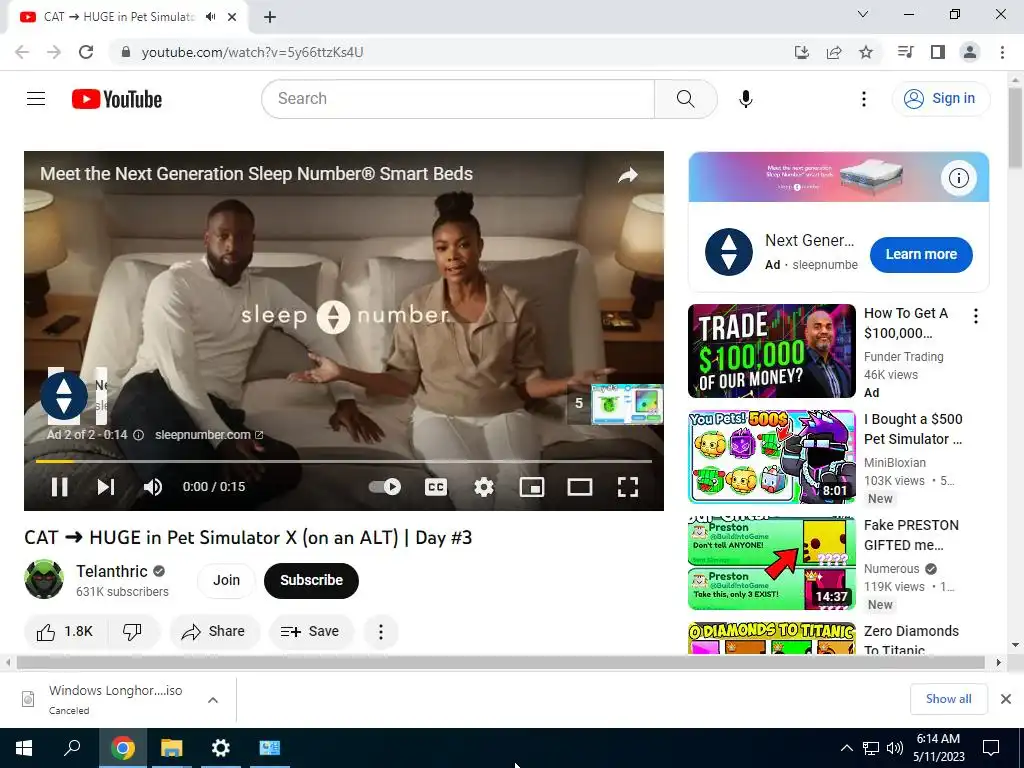Go back in browser

(x=22, y=52)
